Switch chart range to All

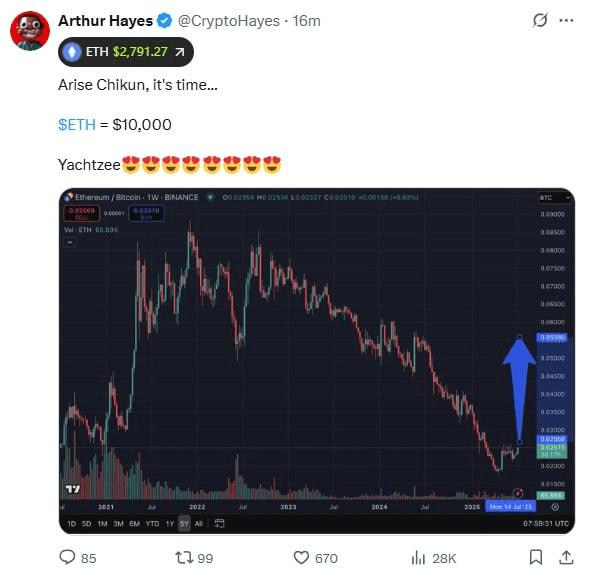199,523
